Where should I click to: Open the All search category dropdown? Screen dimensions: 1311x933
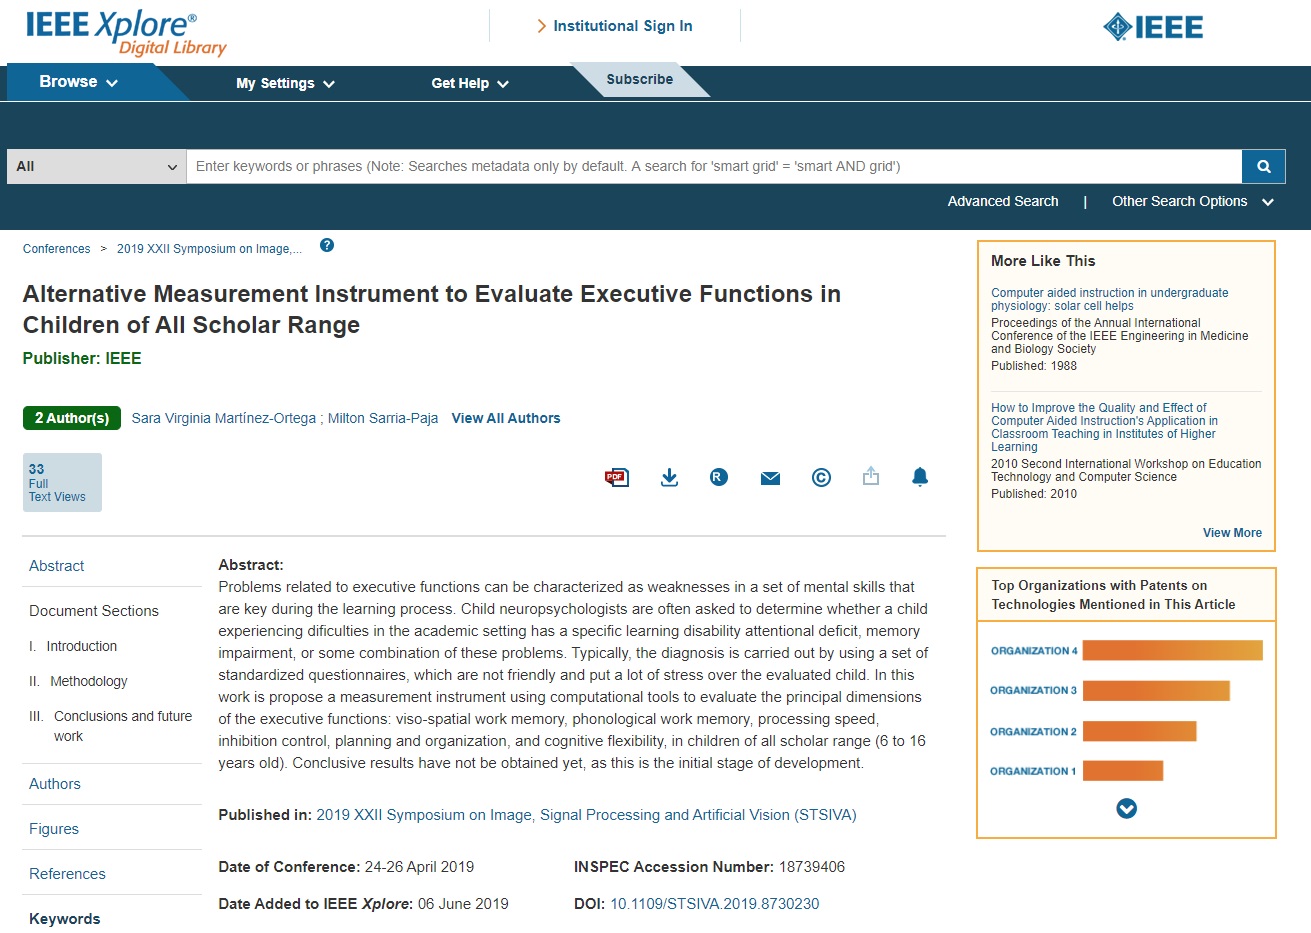pos(96,167)
